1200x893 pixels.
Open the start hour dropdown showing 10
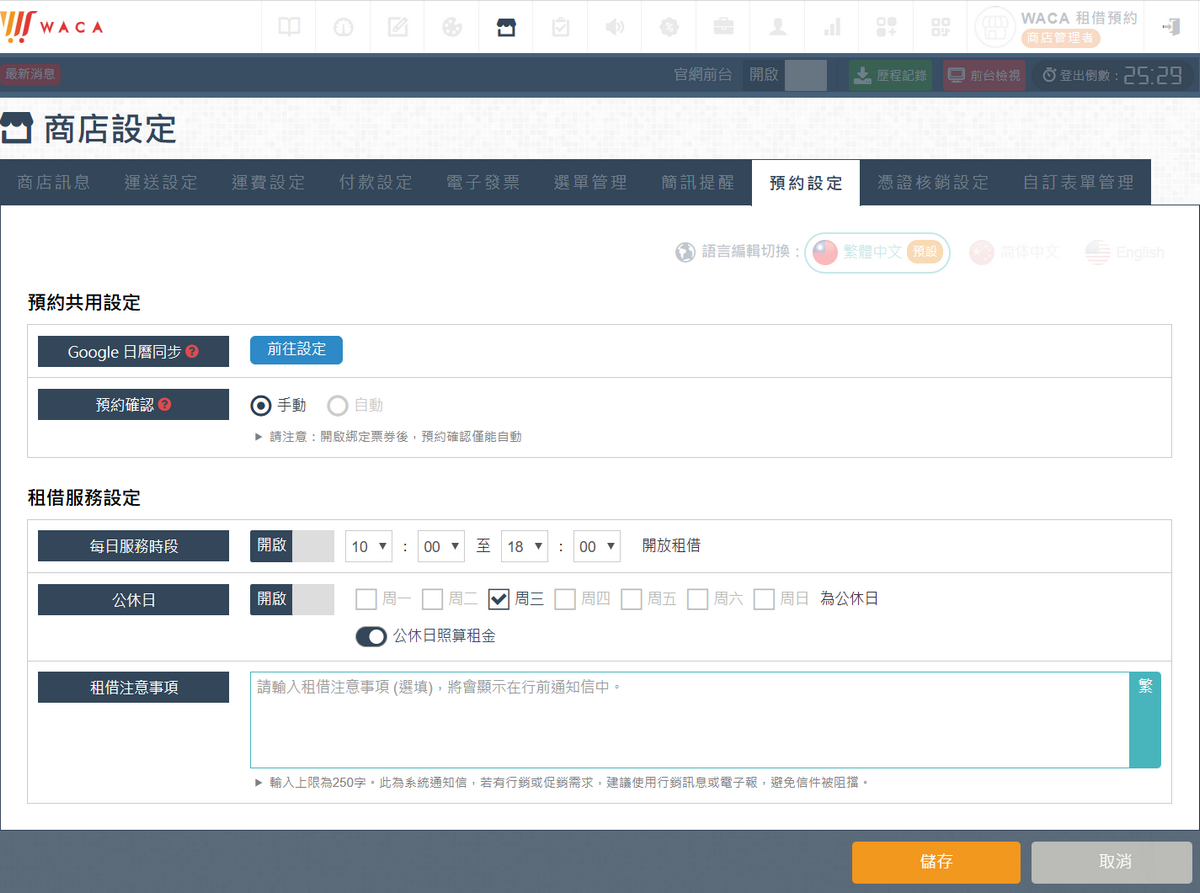(369, 546)
